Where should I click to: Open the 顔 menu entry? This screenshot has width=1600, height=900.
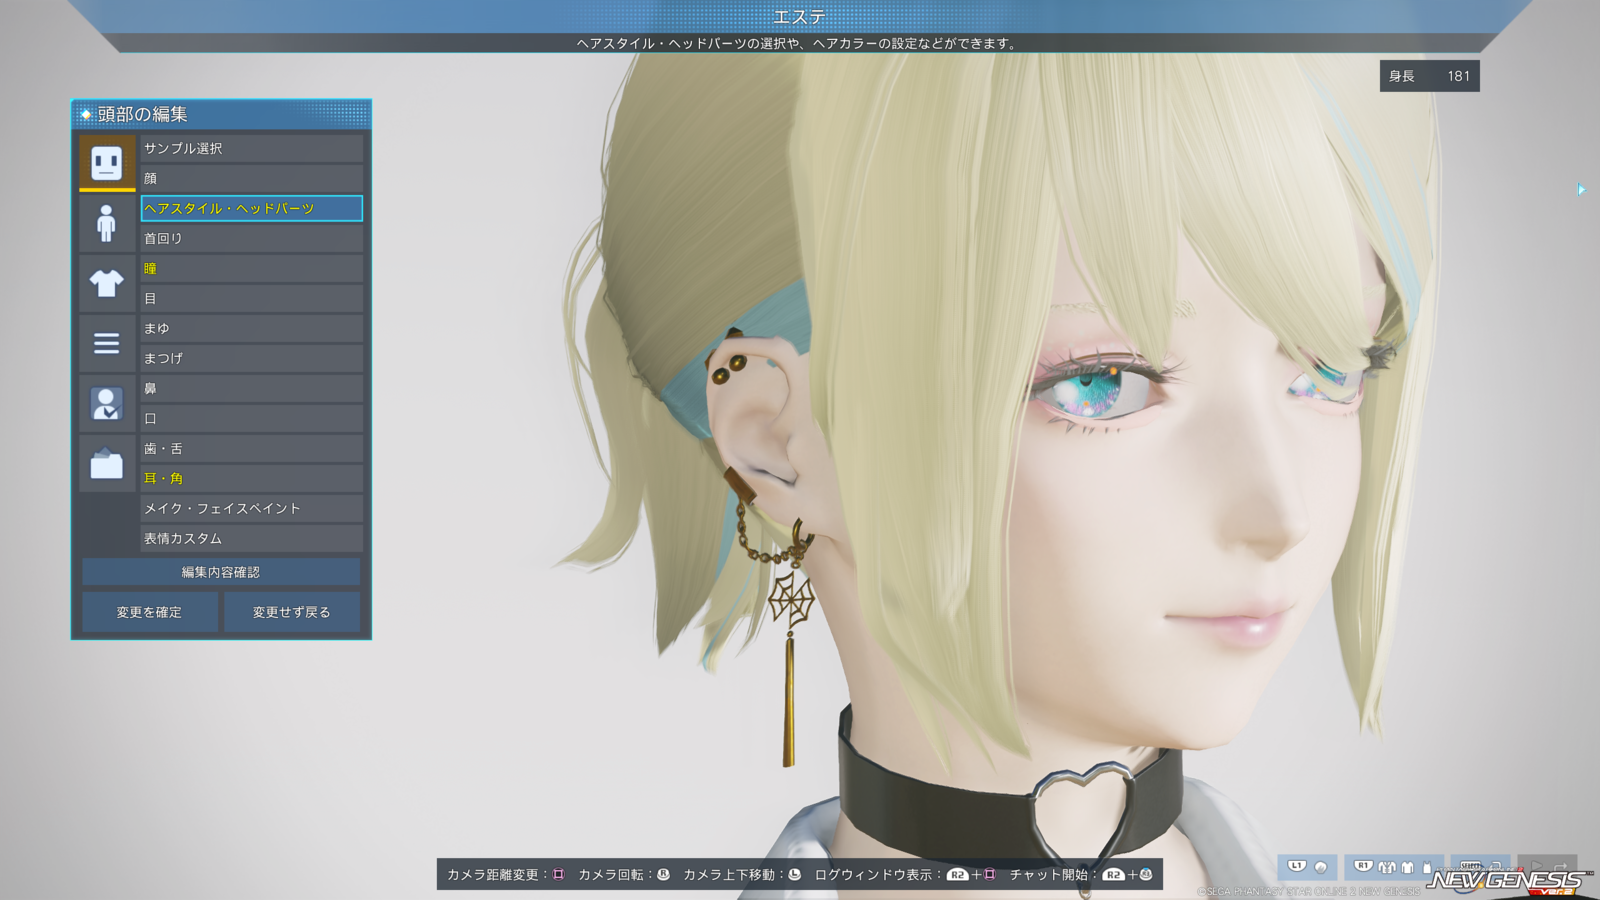pyautogui.click(x=251, y=178)
